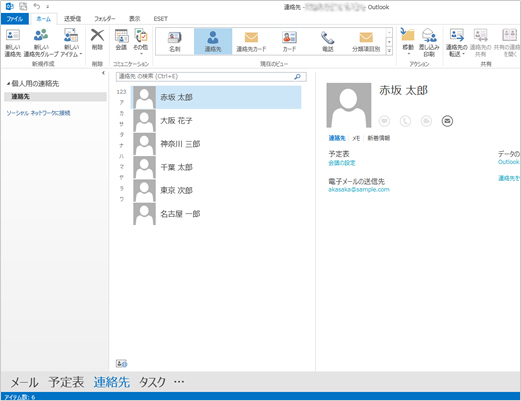Click 大阪 花子's avatar thumbnail
This screenshot has width=521, height=401.
tap(144, 121)
